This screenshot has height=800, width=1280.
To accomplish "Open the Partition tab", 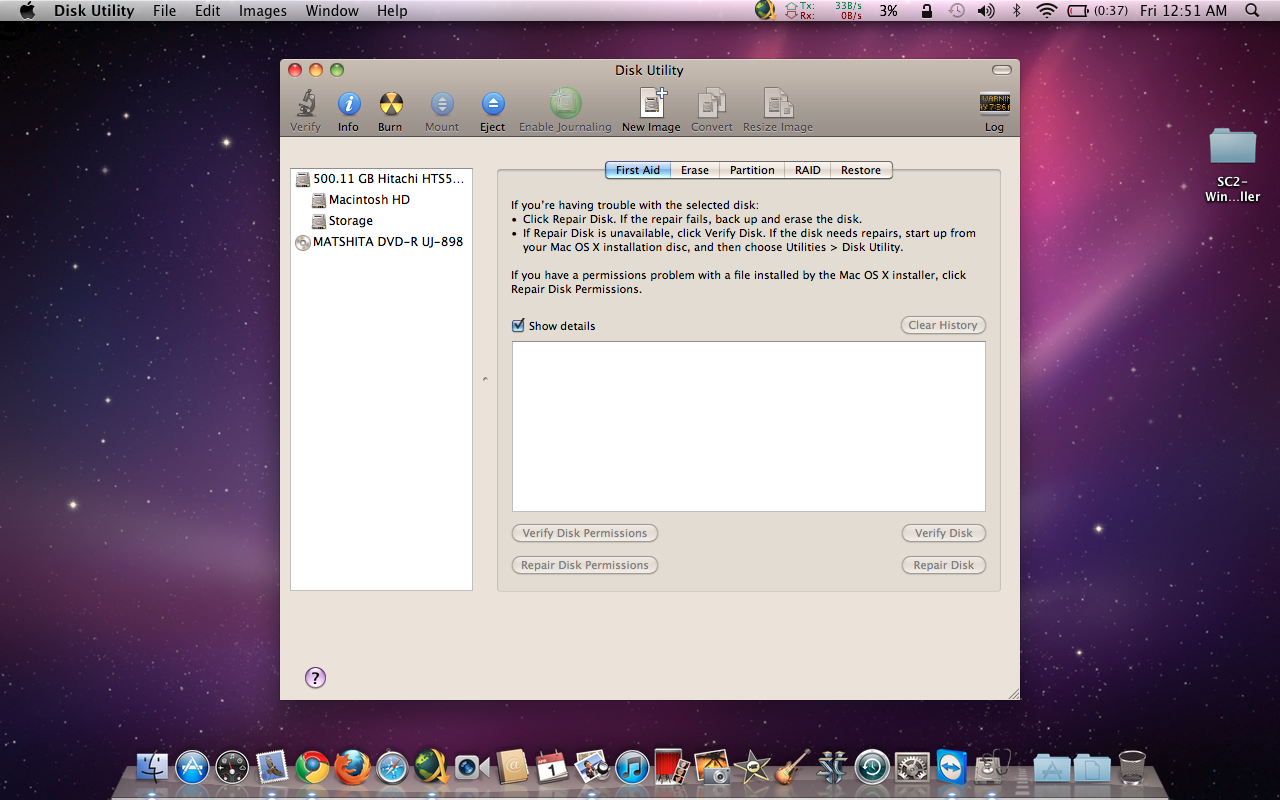I will 752,170.
